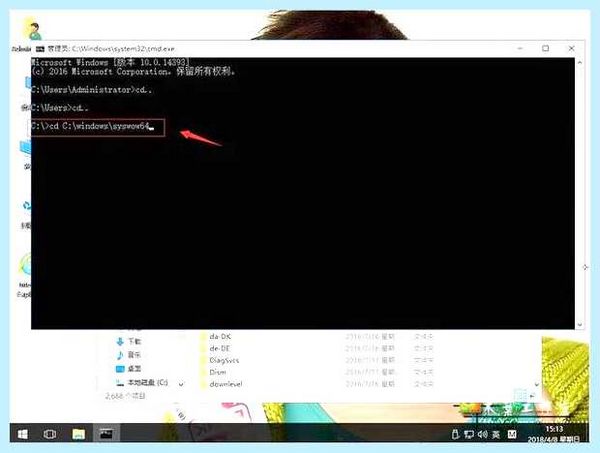Click the Microsoft Windows version line

(110, 62)
